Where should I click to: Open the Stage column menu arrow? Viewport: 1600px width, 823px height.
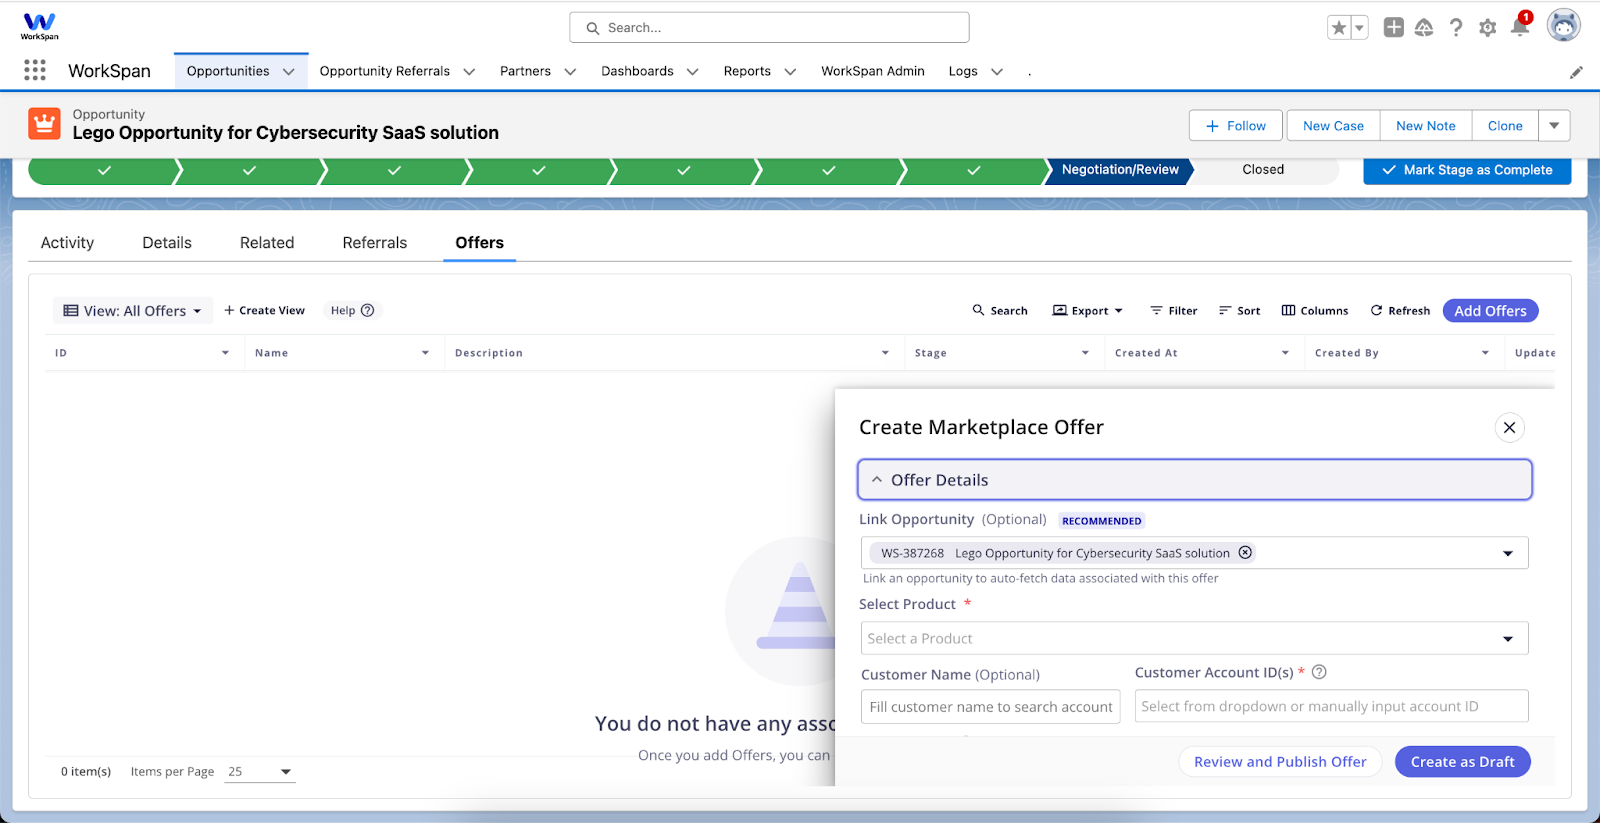click(x=1085, y=353)
